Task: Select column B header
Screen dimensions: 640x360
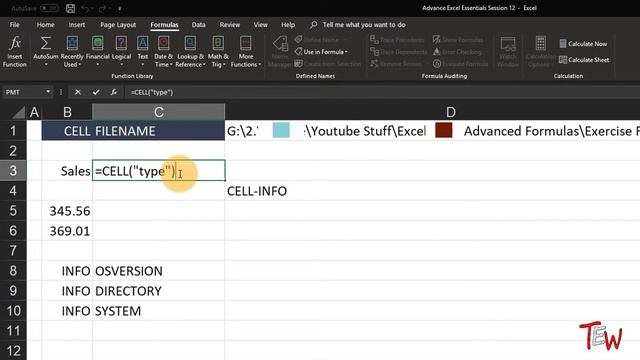Action: coord(67,112)
